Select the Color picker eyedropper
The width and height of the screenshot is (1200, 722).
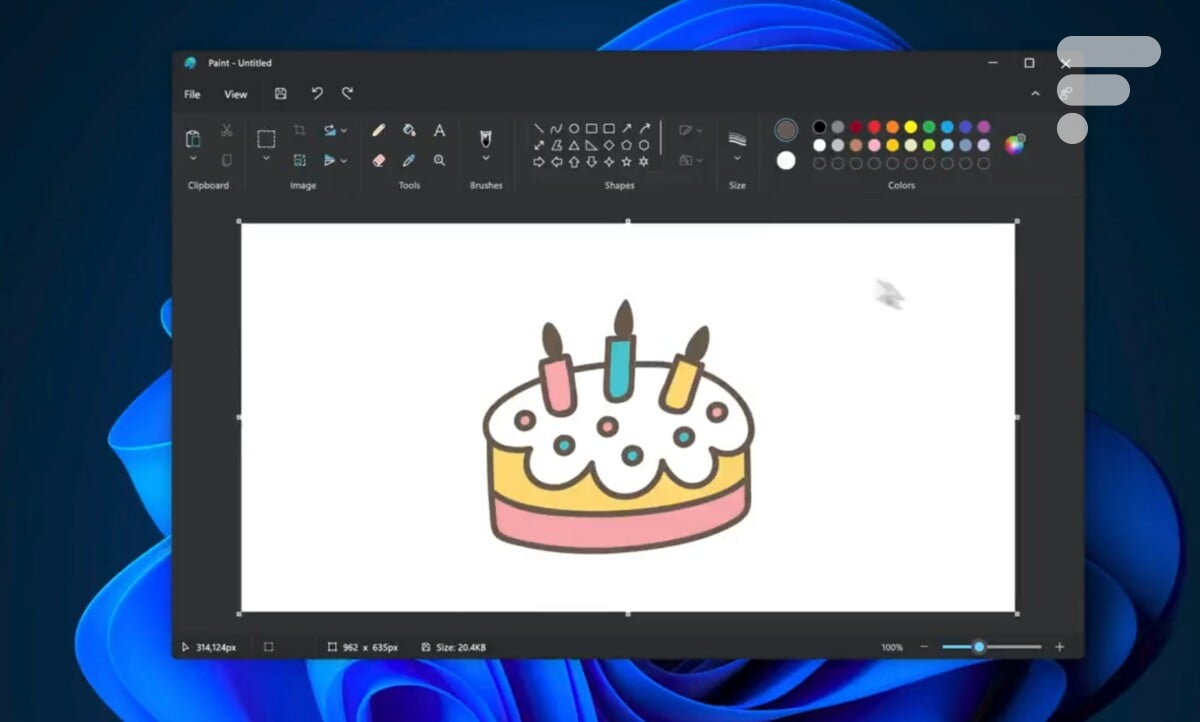[x=409, y=160]
